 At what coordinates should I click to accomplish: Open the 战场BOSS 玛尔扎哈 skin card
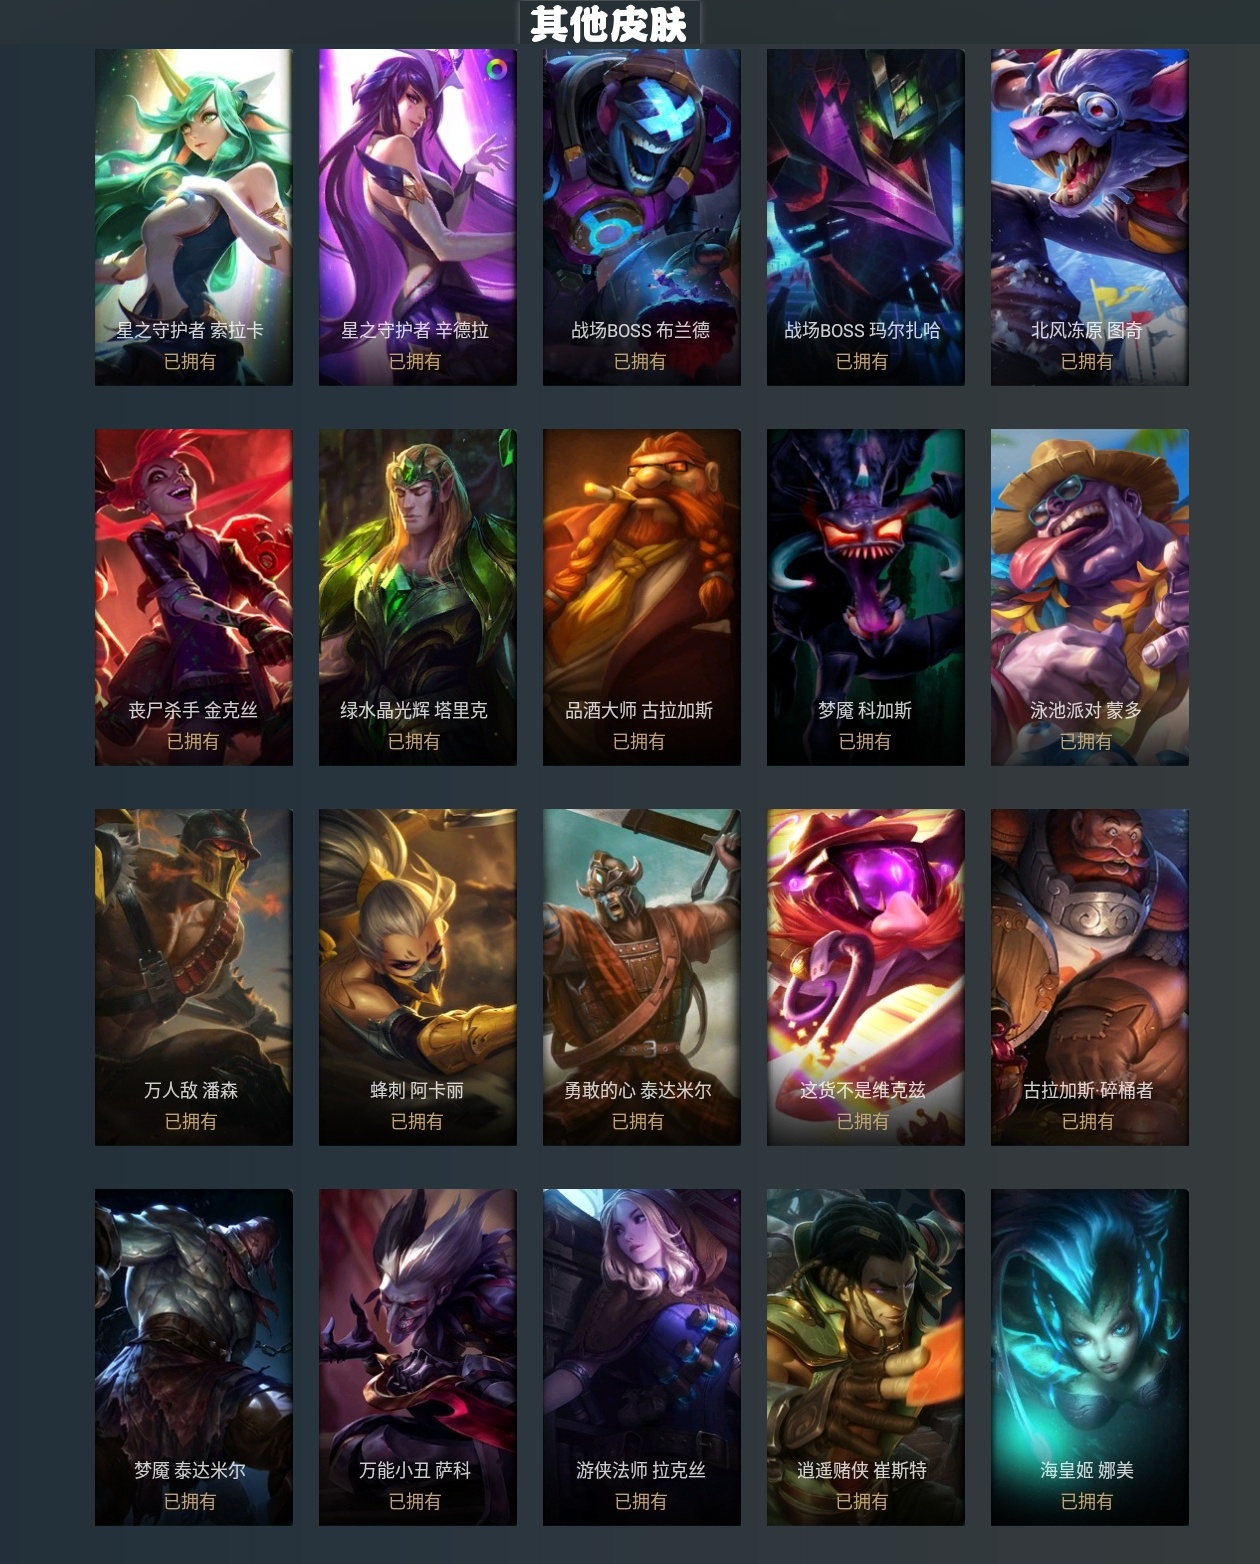pyautogui.click(x=866, y=217)
